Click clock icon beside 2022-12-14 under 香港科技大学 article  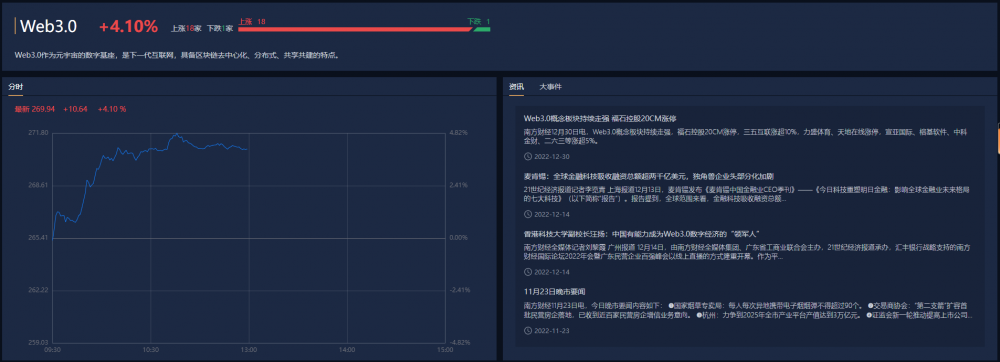point(527,272)
